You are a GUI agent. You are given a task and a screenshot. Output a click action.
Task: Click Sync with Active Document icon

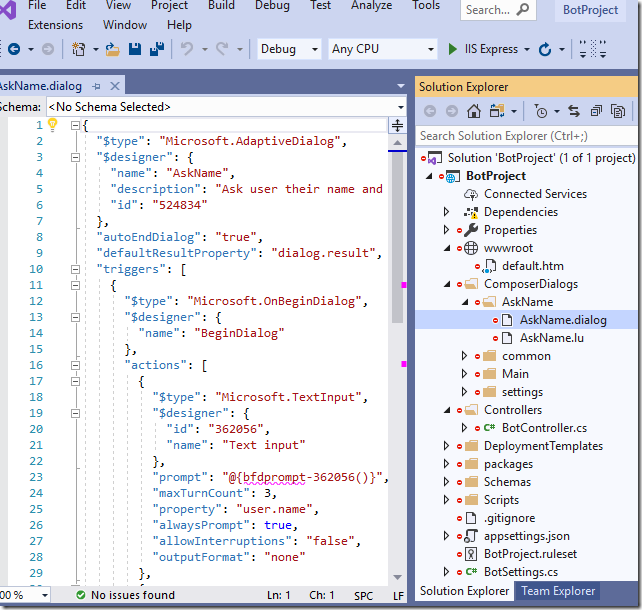click(574, 111)
